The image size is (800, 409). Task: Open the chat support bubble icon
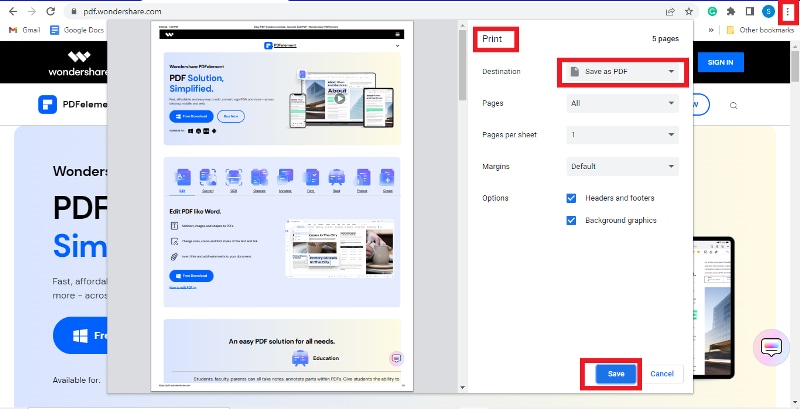click(x=771, y=348)
